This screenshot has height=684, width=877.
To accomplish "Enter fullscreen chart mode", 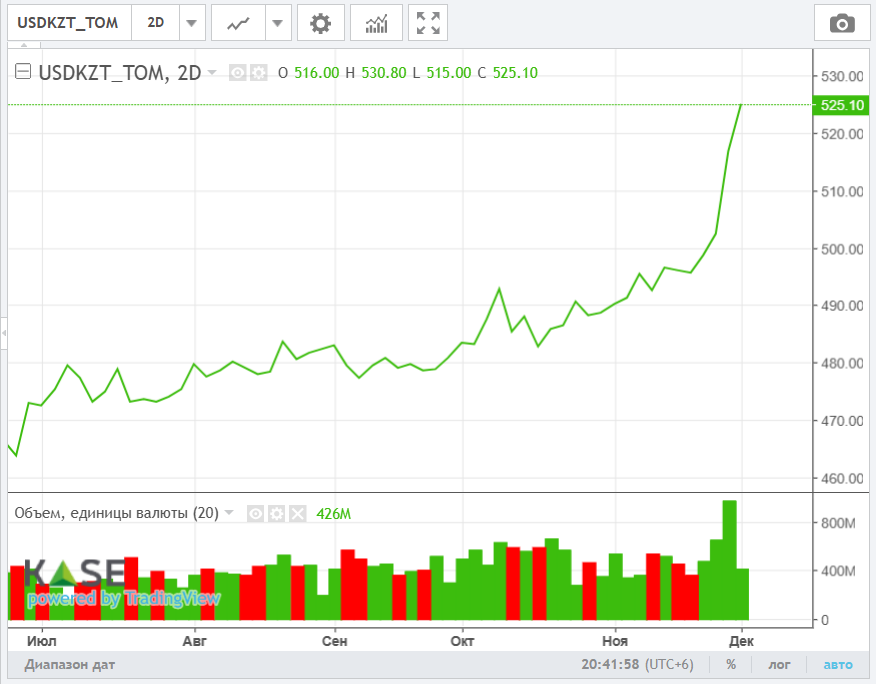I will [x=428, y=23].
